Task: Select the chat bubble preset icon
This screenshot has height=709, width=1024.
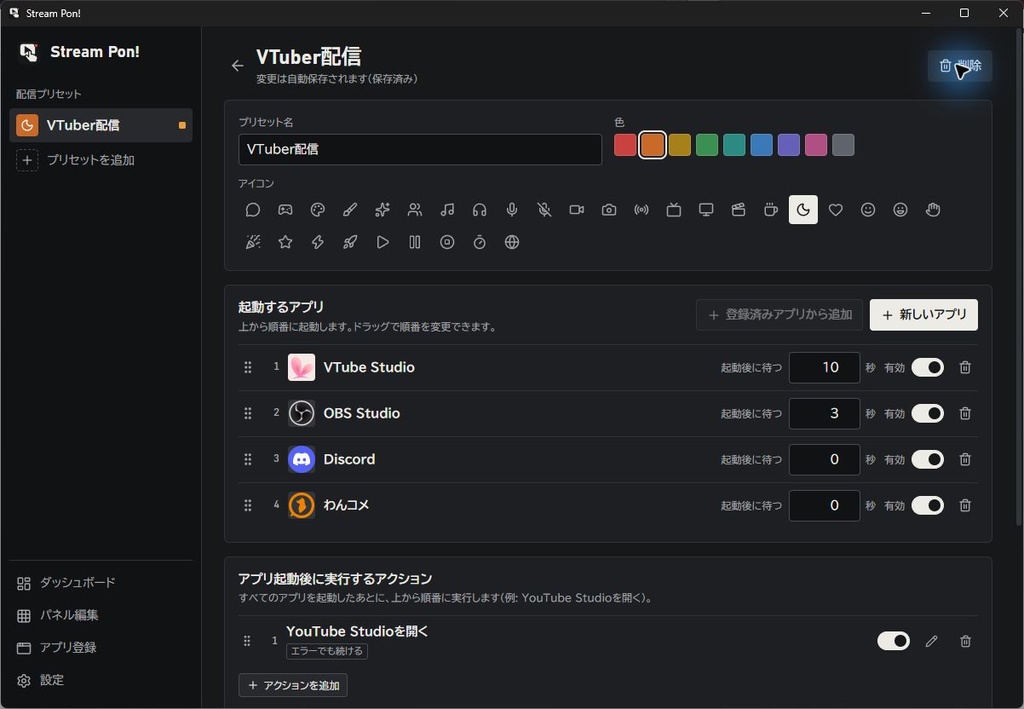Action: 253,210
